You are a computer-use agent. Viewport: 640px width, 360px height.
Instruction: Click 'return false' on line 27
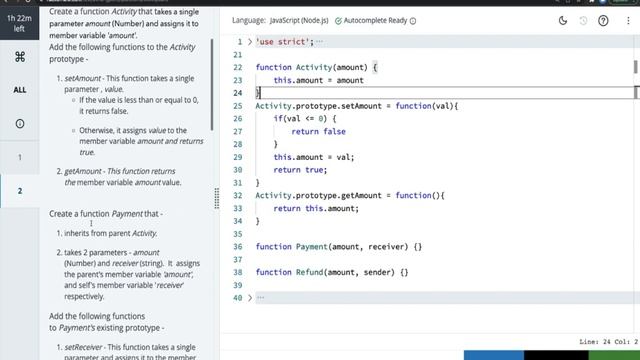tap(318, 131)
